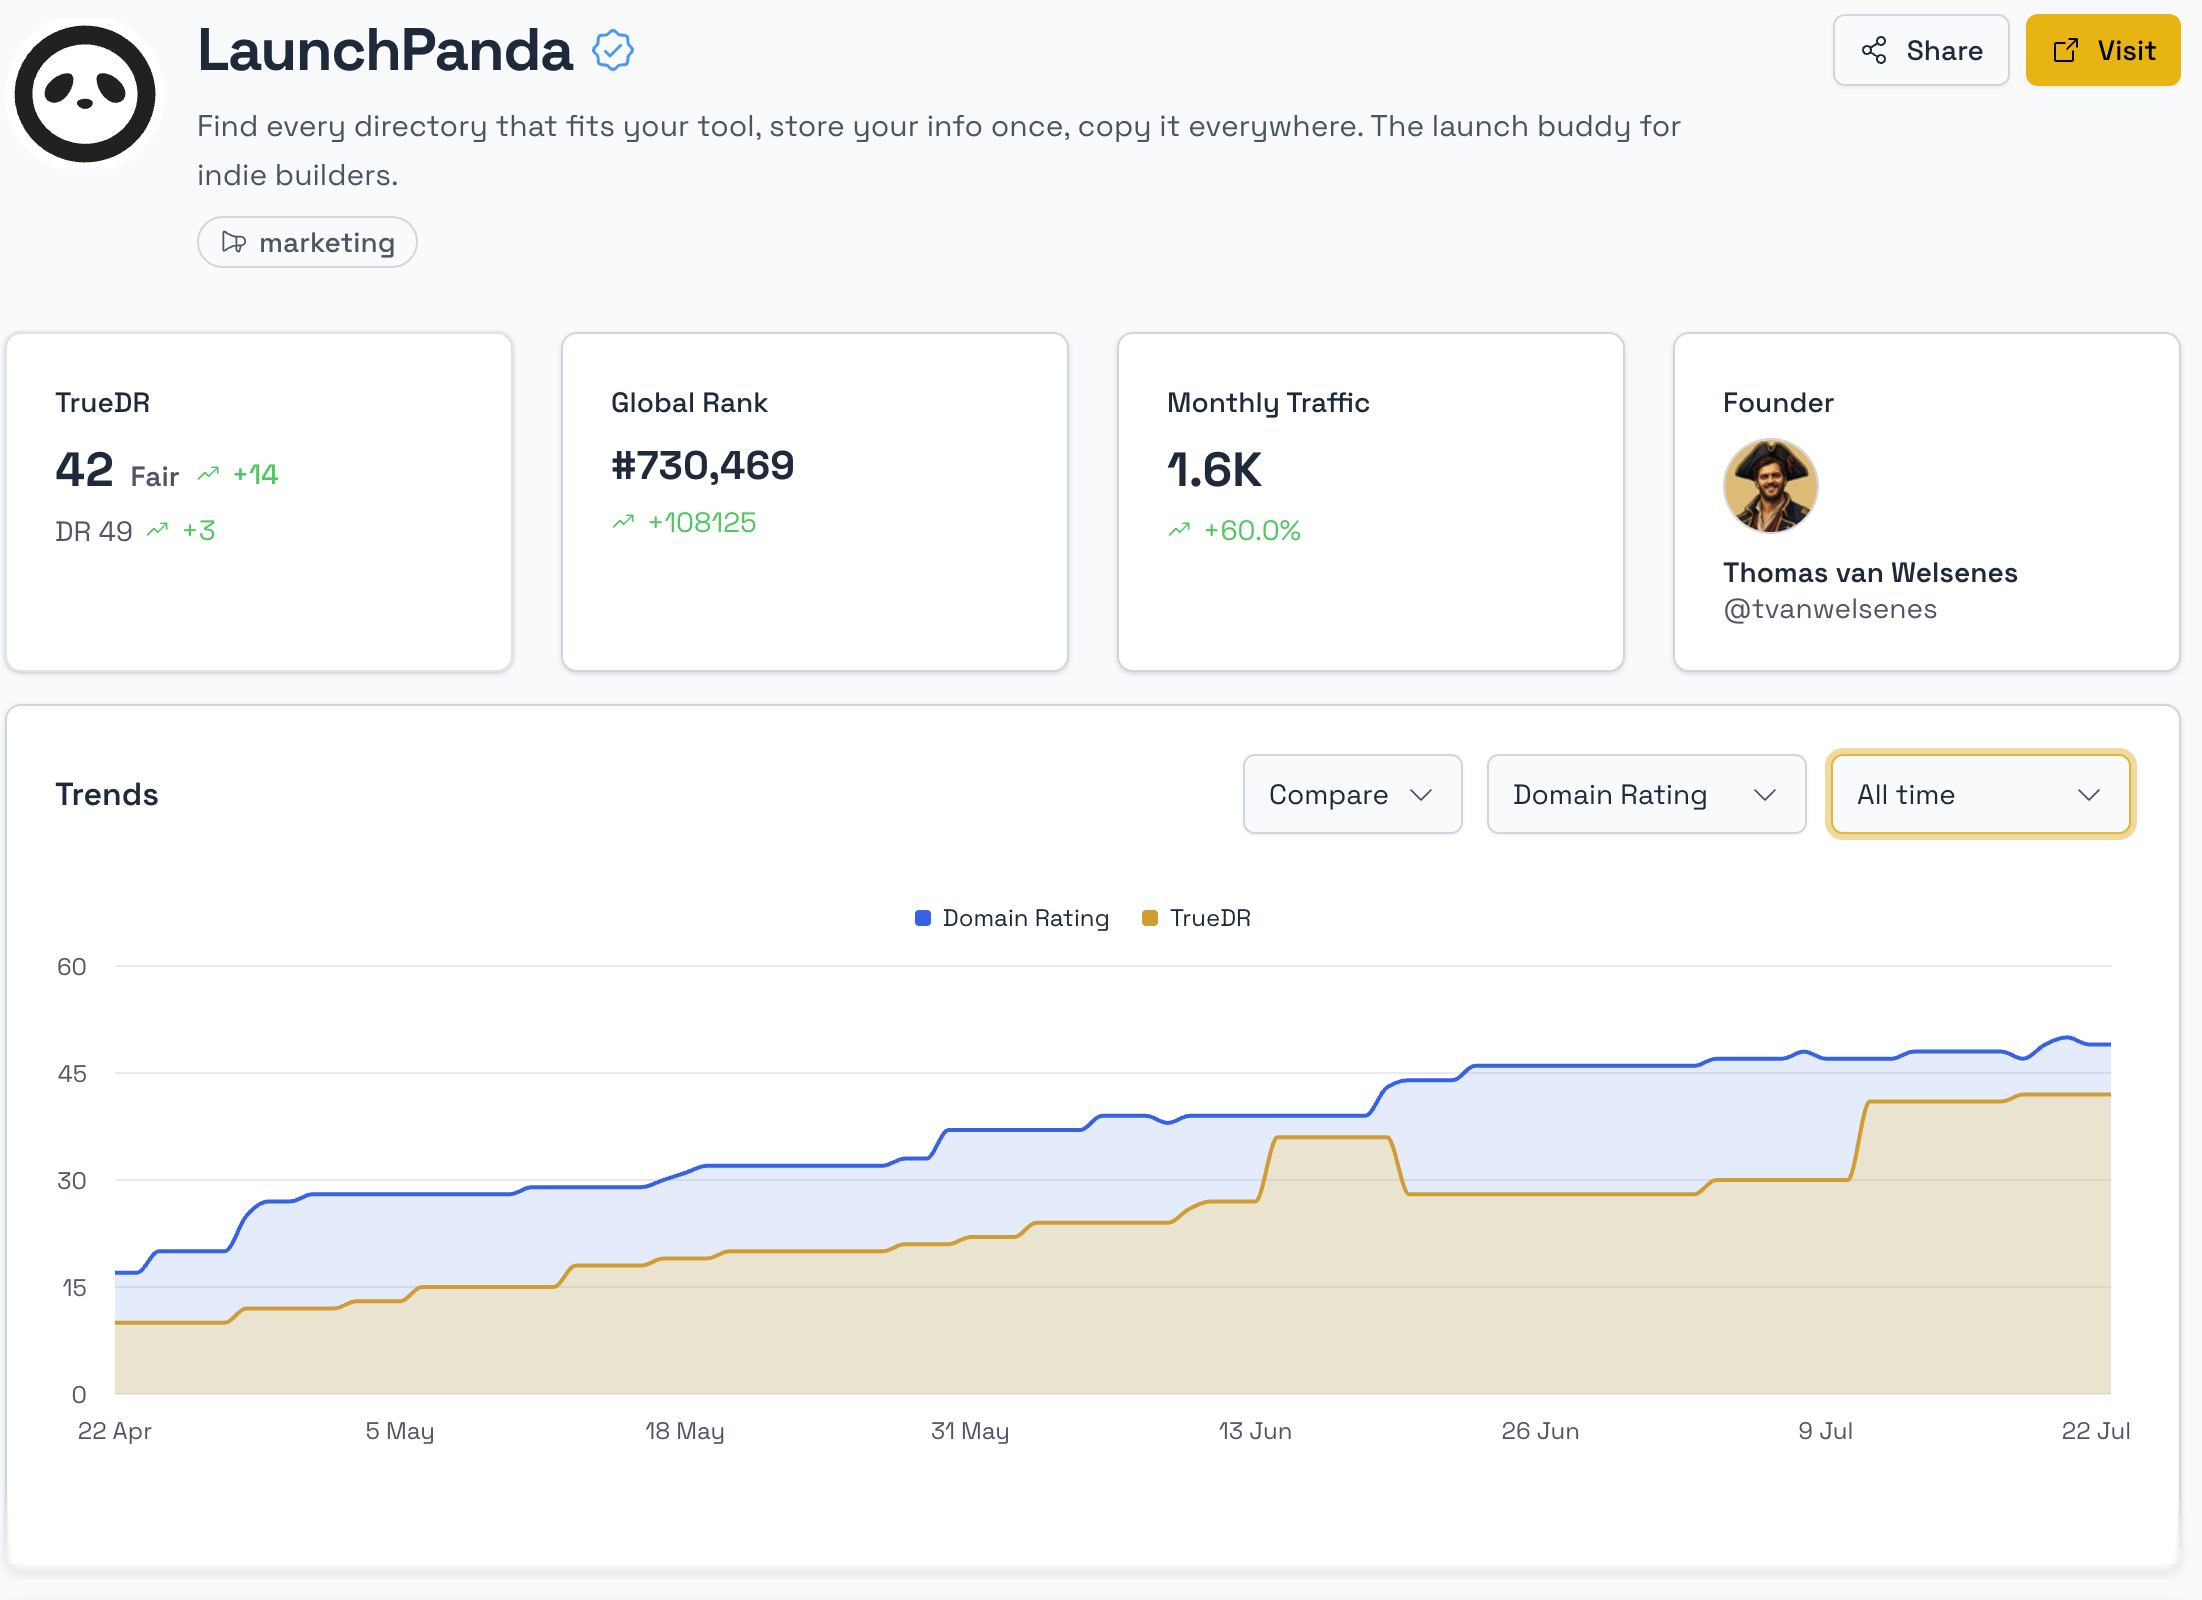This screenshot has height=1600, width=2202.
Task: Open the All time range dropdown
Action: click(x=1980, y=794)
